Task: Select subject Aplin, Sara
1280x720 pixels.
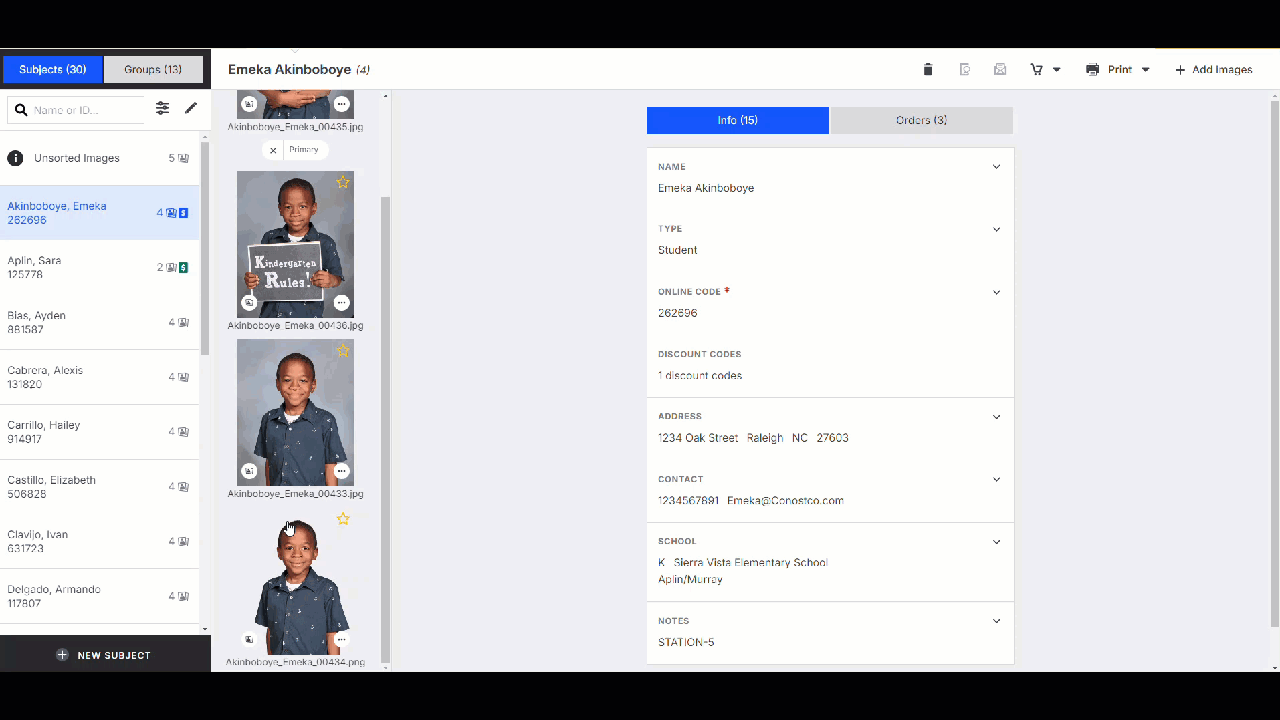Action: click(100, 267)
